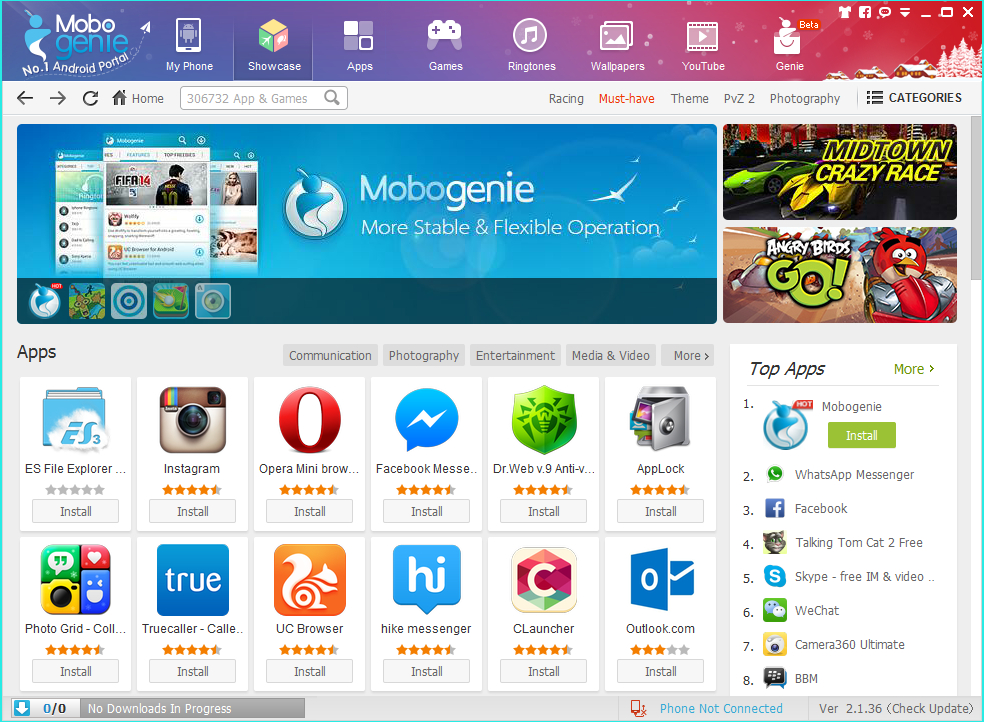The height and width of the screenshot is (722, 984).
Task: Click Check Update in status bar
Action: [929, 708]
